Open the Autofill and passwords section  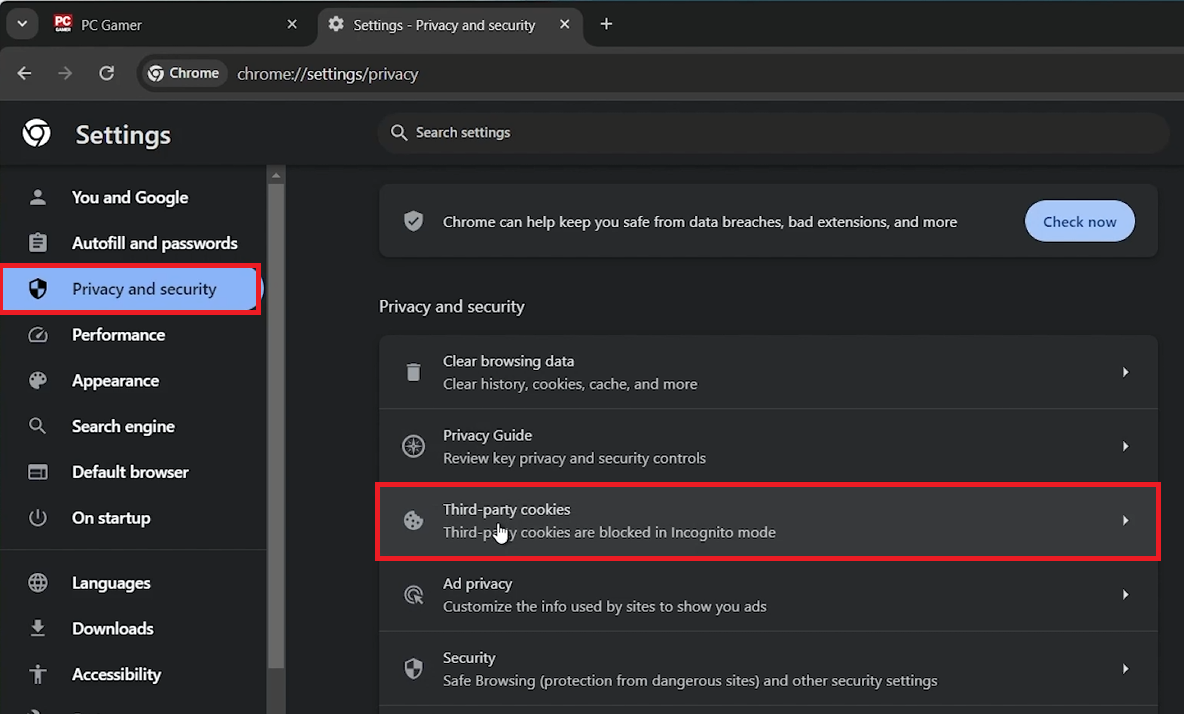pyautogui.click(x=154, y=243)
